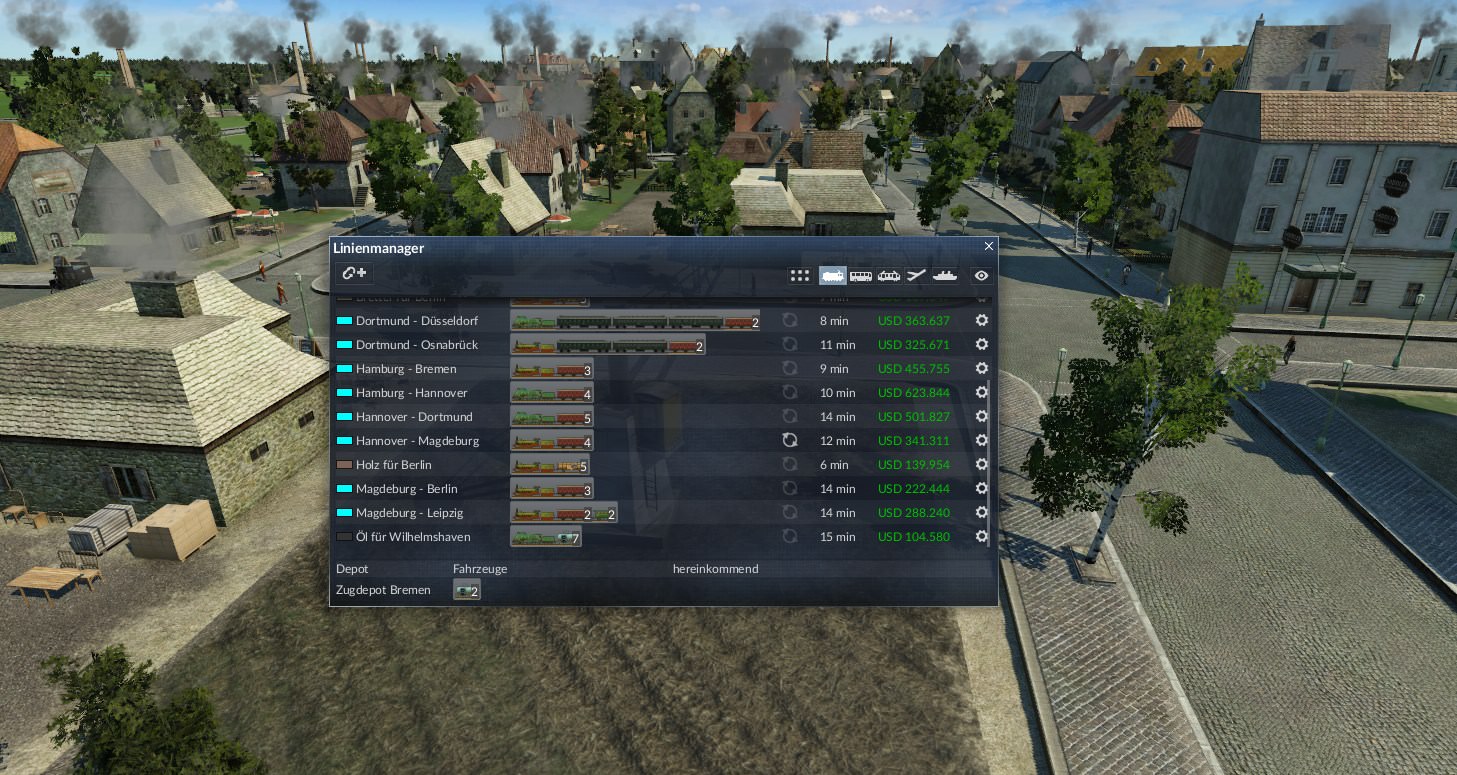The width and height of the screenshot is (1457, 775).
Task: Filter lines by ship icon
Action: click(945, 276)
